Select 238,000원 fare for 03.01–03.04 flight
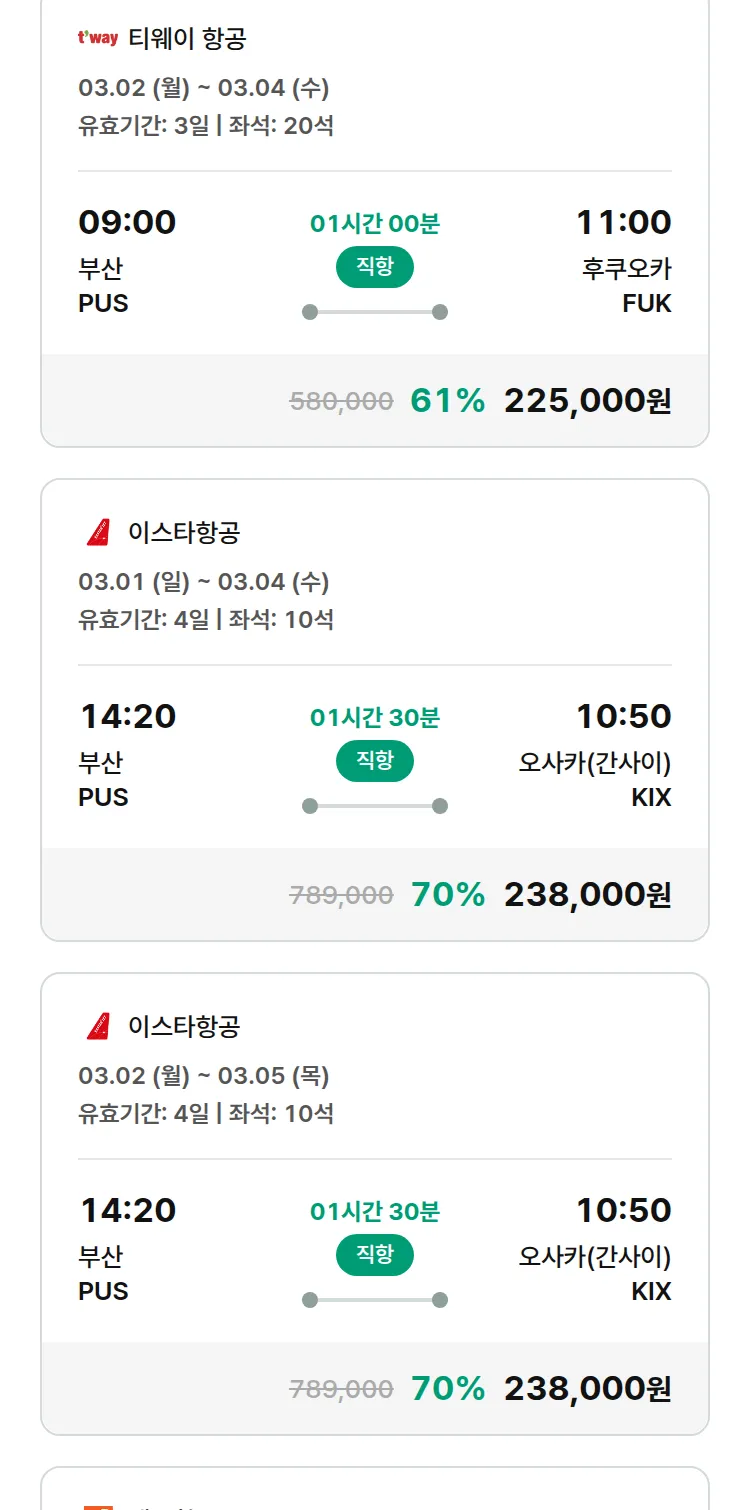 pos(587,895)
